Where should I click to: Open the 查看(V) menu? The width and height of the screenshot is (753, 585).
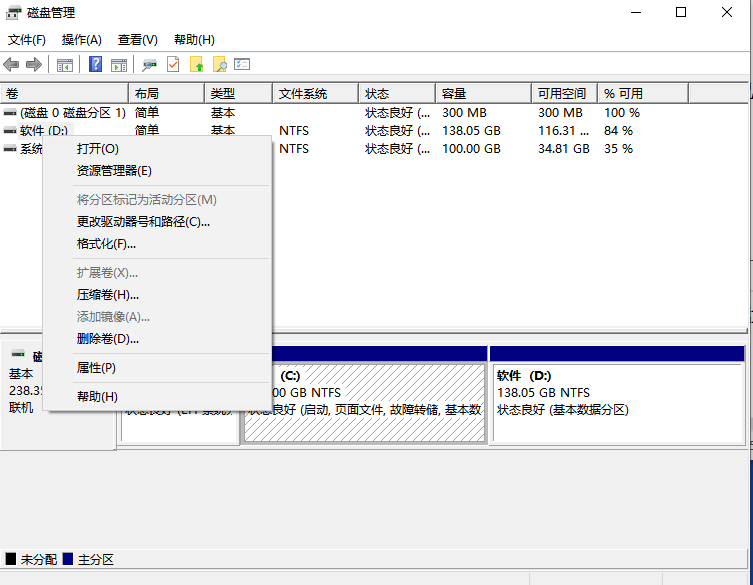point(137,40)
